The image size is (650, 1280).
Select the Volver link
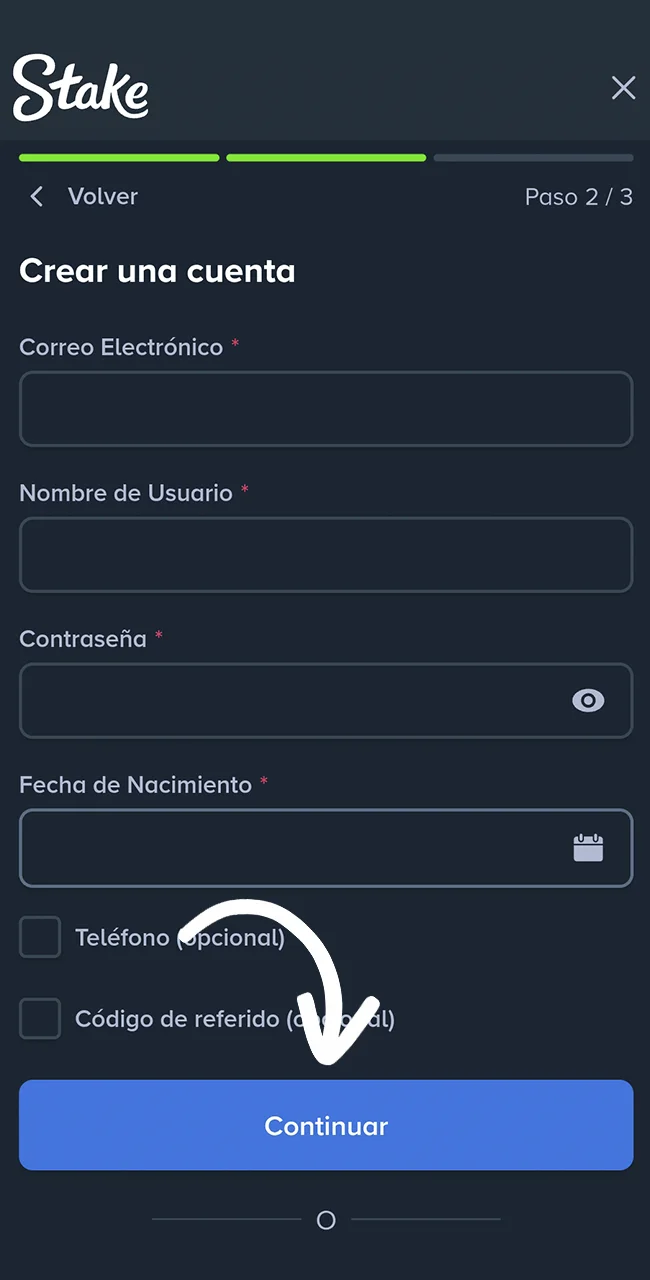click(102, 196)
